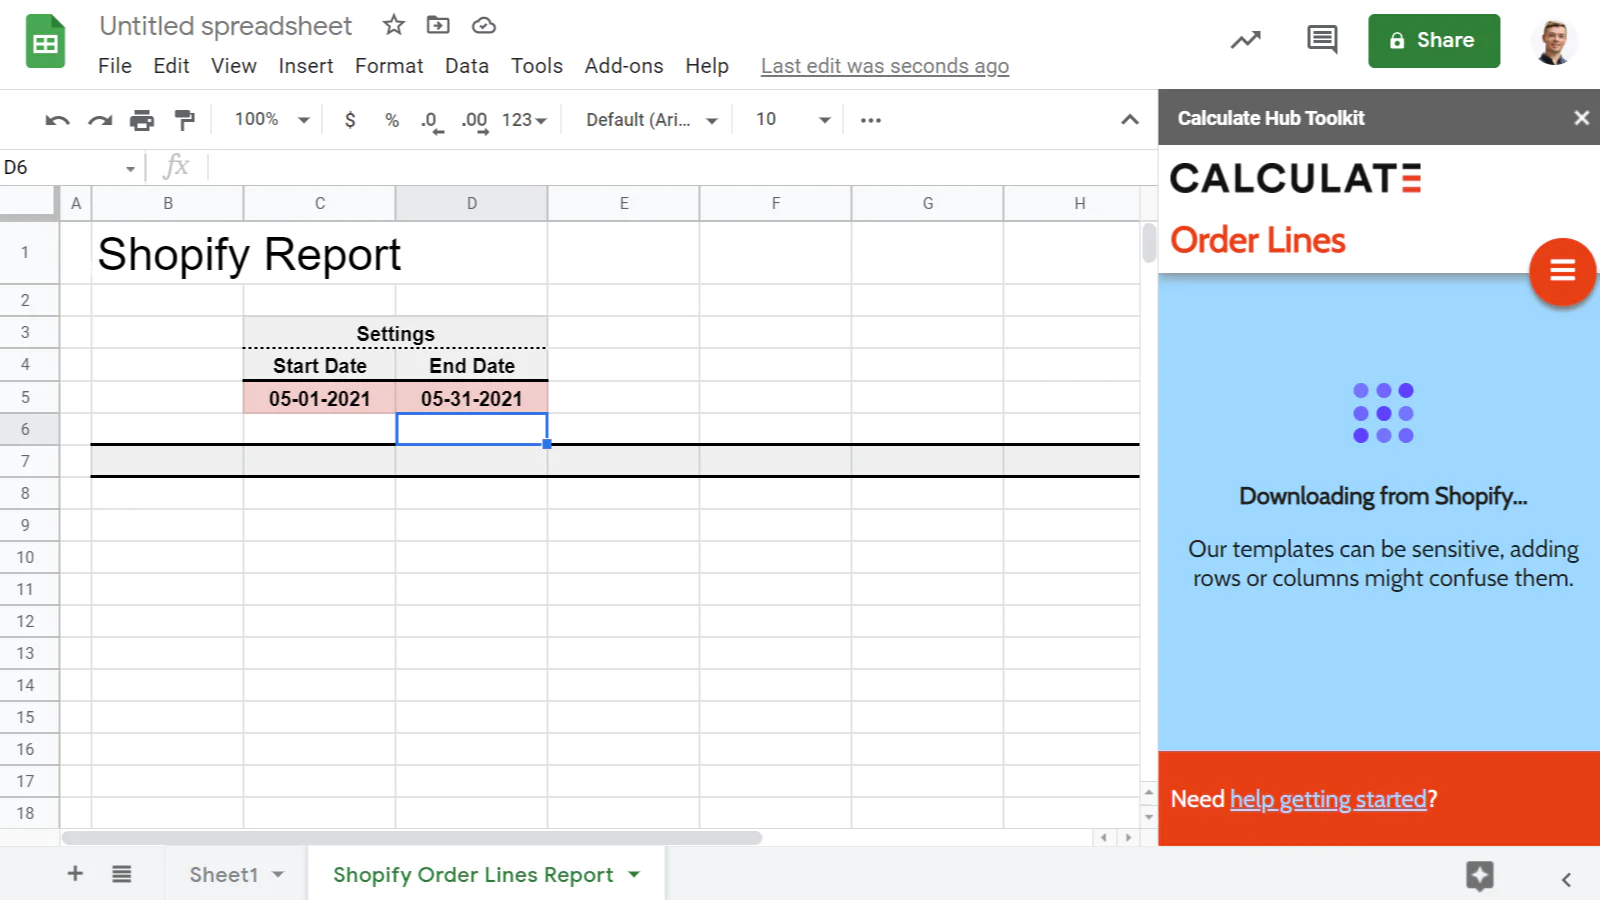Open the Data menu

(x=467, y=66)
